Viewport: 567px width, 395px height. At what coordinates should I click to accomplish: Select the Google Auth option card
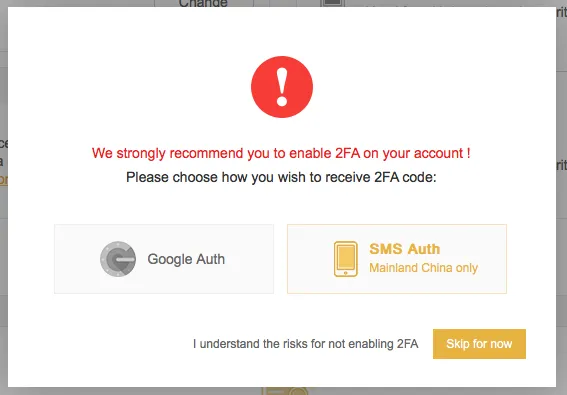click(164, 259)
